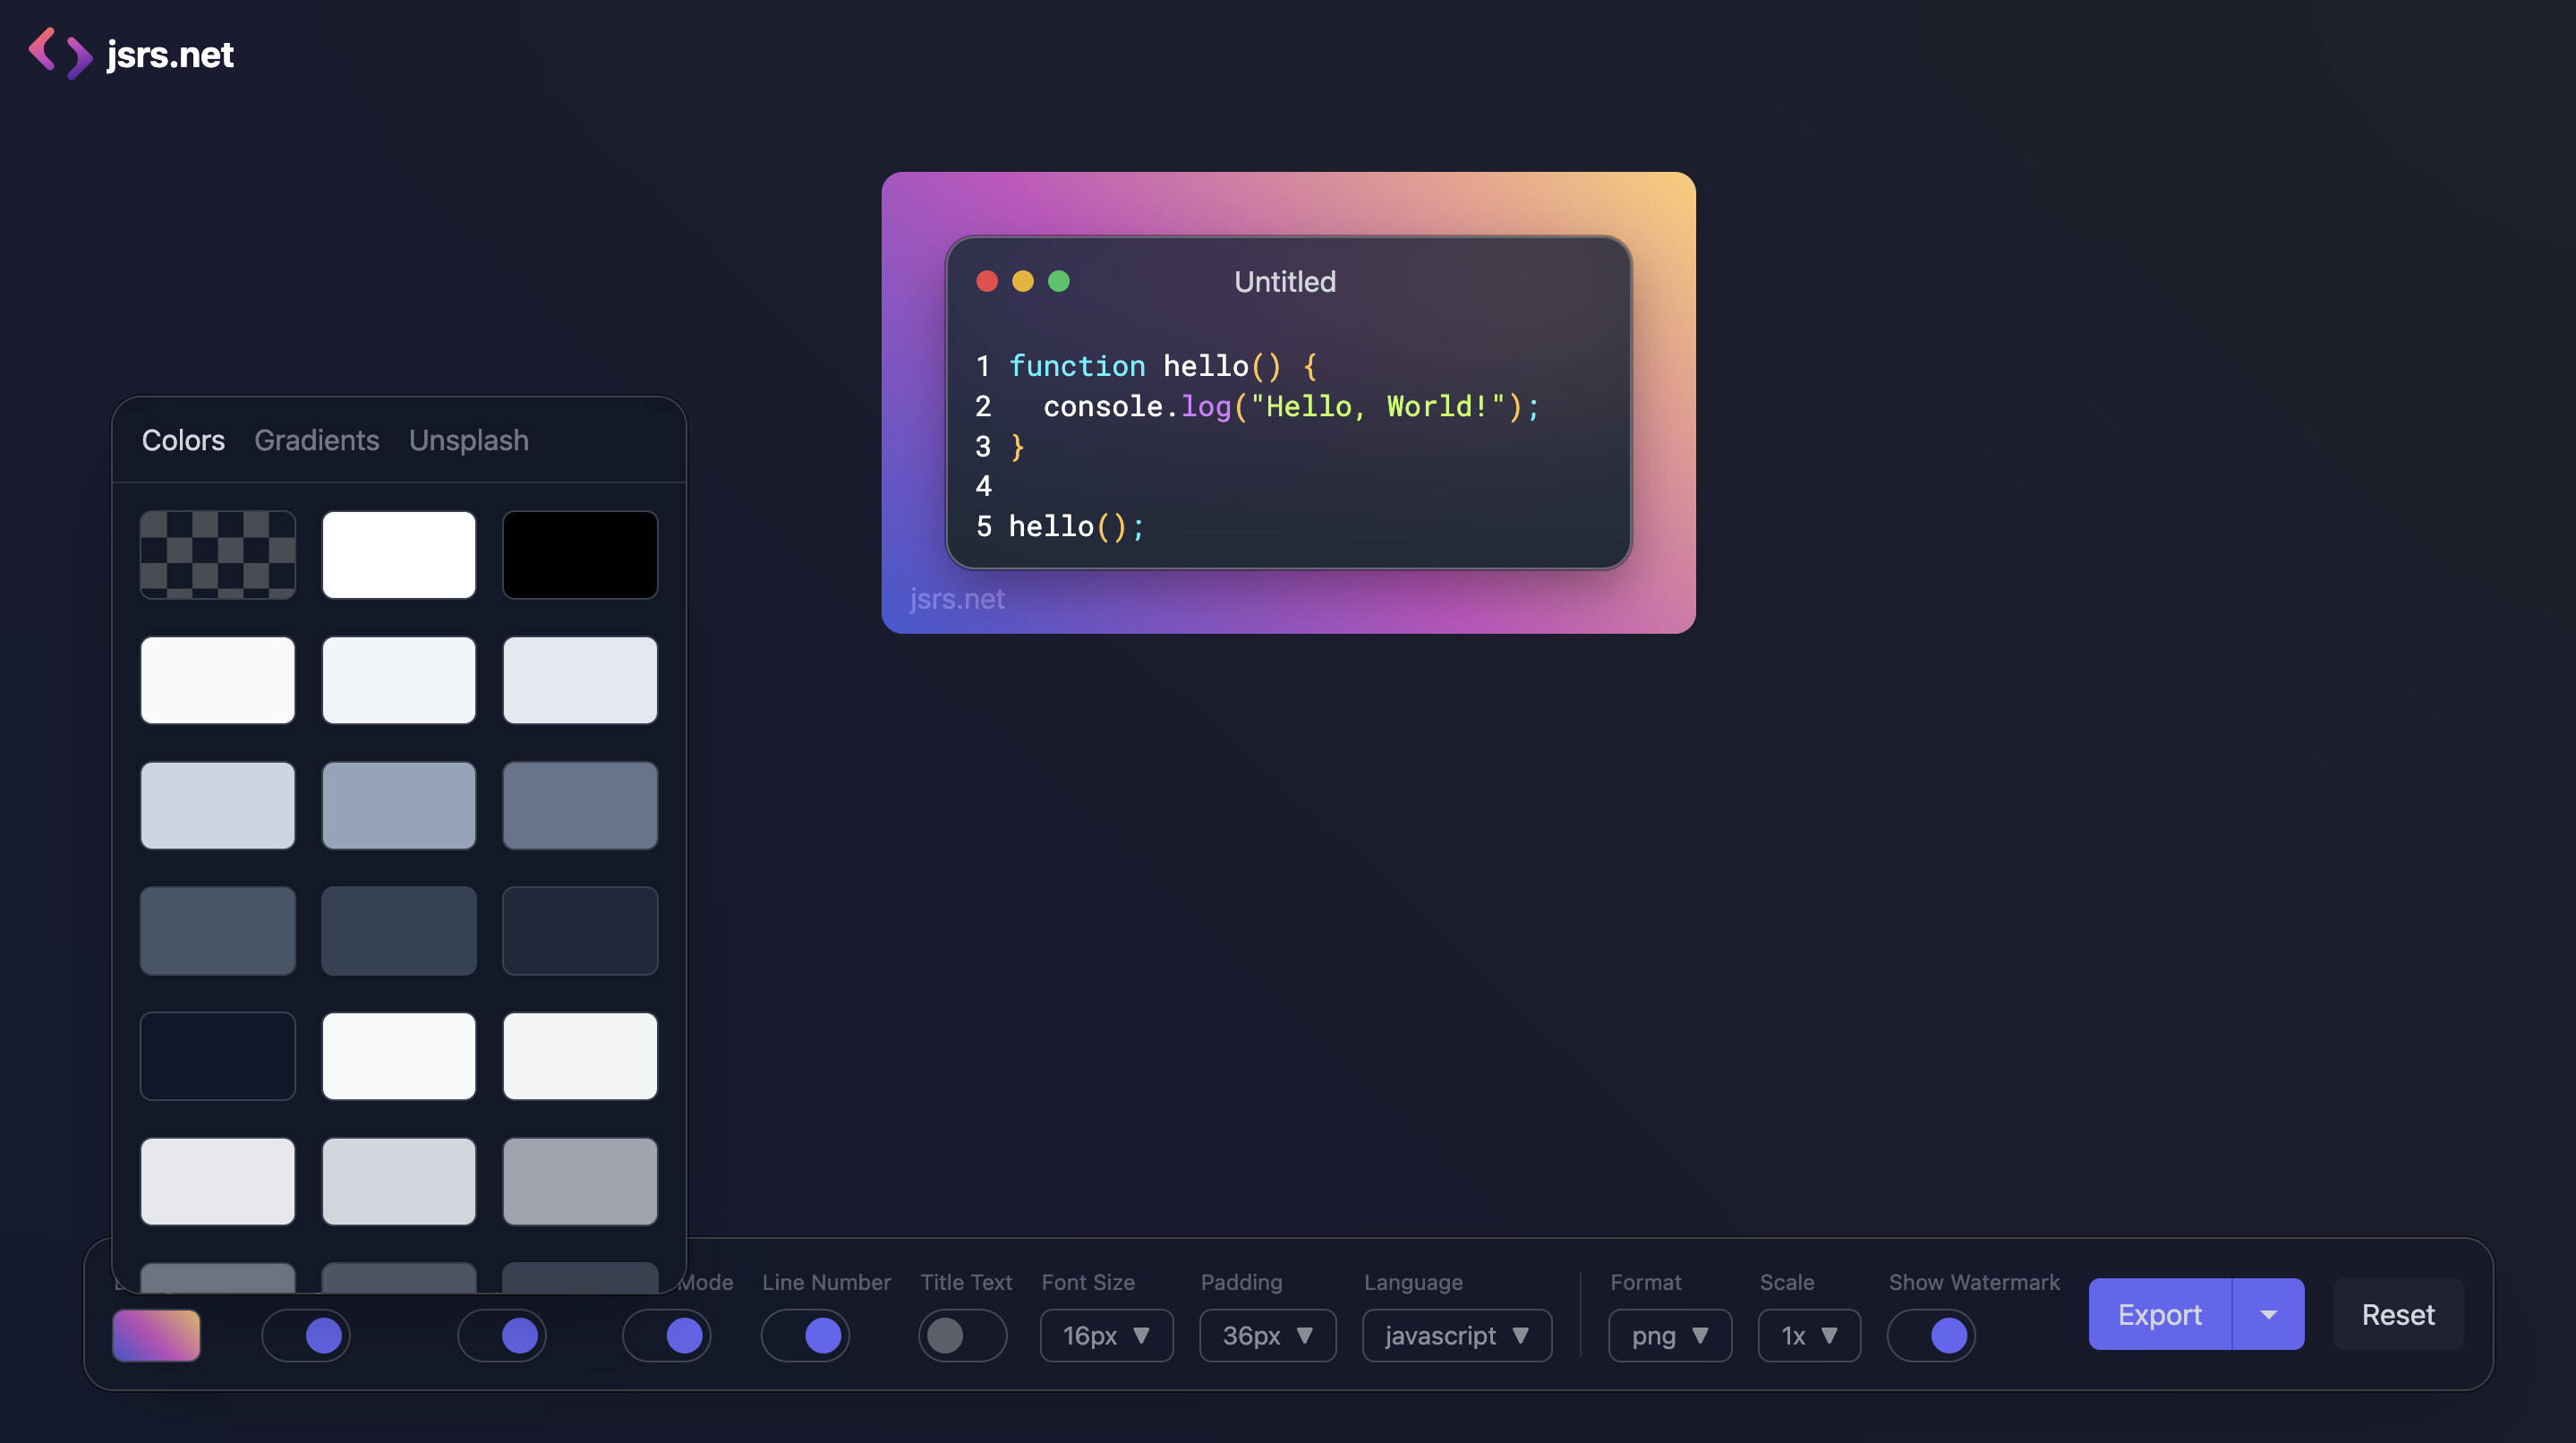The image size is (2576, 1443).
Task: Click the Untitled window title text
Action: click(x=1284, y=282)
